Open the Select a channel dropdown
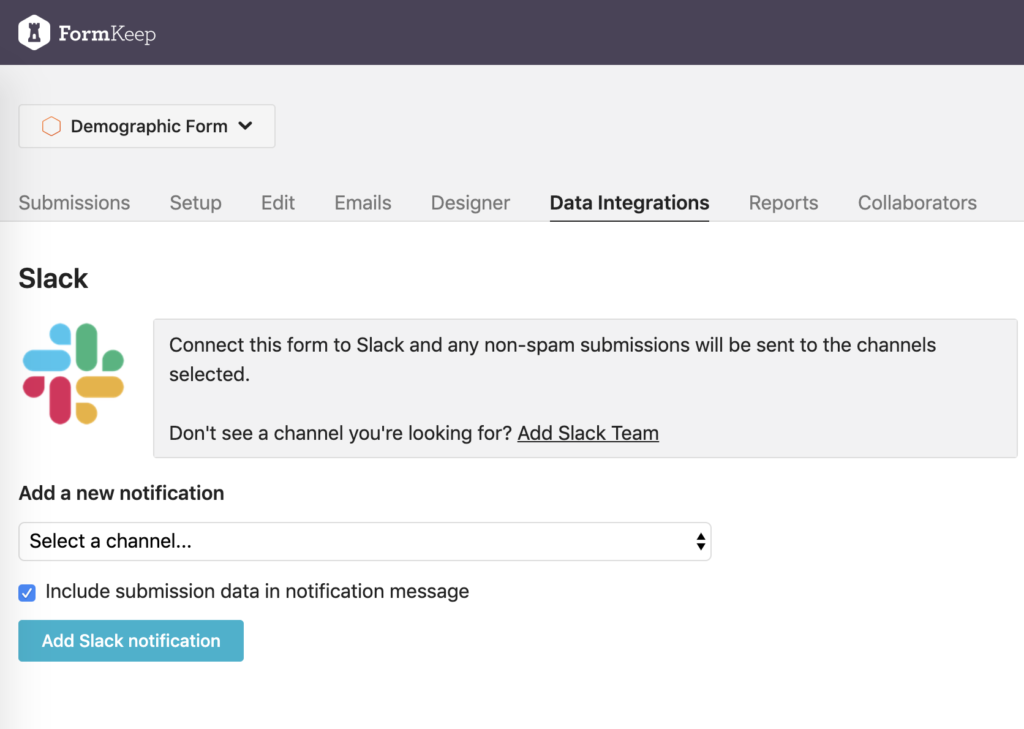Image resolution: width=1024 pixels, height=729 pixels. point(364,541)
